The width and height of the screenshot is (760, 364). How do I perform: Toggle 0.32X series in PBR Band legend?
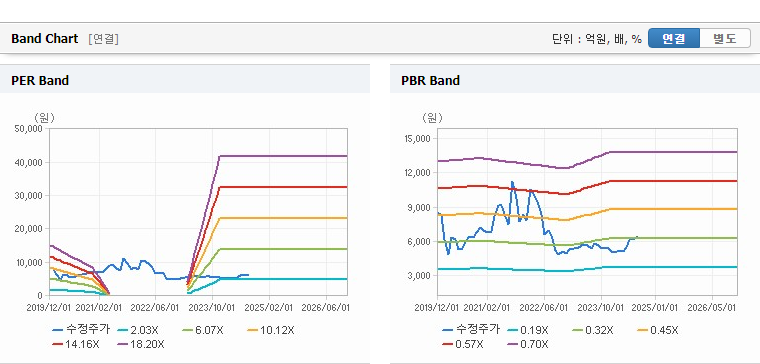[592, 330]
